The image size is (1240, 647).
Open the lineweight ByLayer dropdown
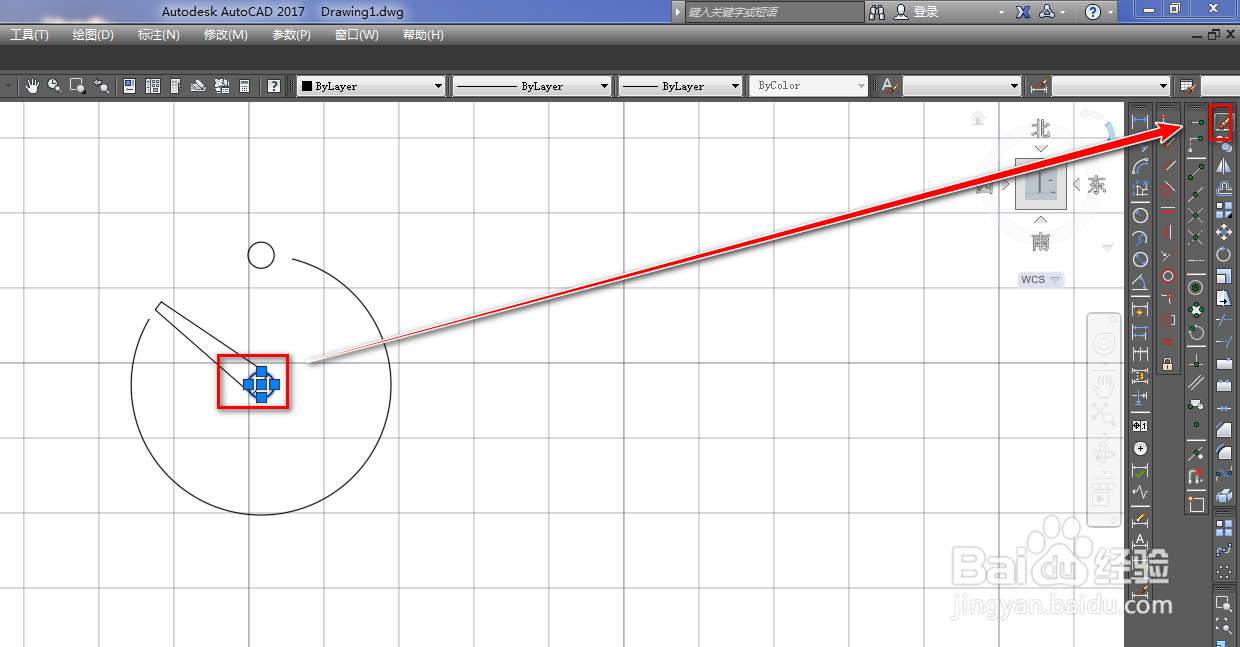pos(680,86)
